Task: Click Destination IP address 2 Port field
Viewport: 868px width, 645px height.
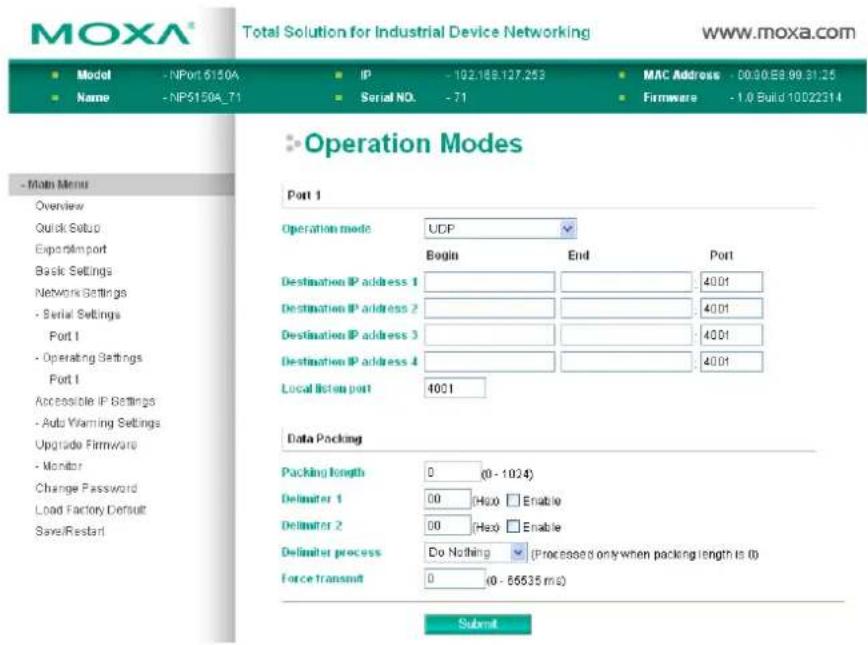Action: coord(731,308)
